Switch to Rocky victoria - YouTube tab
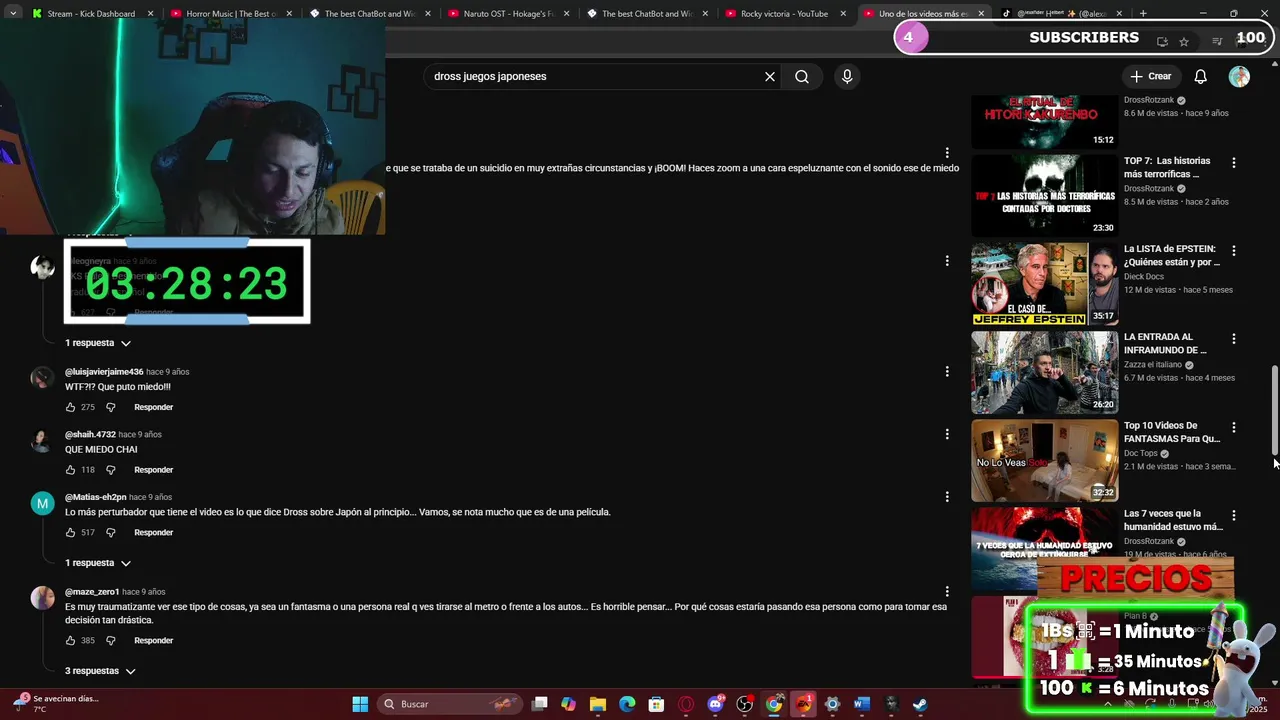 786,14
